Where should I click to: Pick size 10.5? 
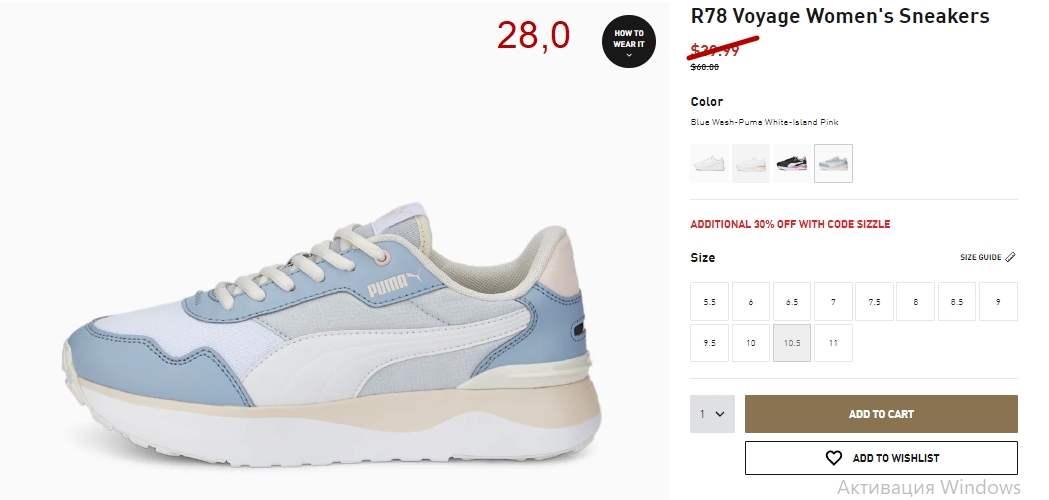point(791,343)
